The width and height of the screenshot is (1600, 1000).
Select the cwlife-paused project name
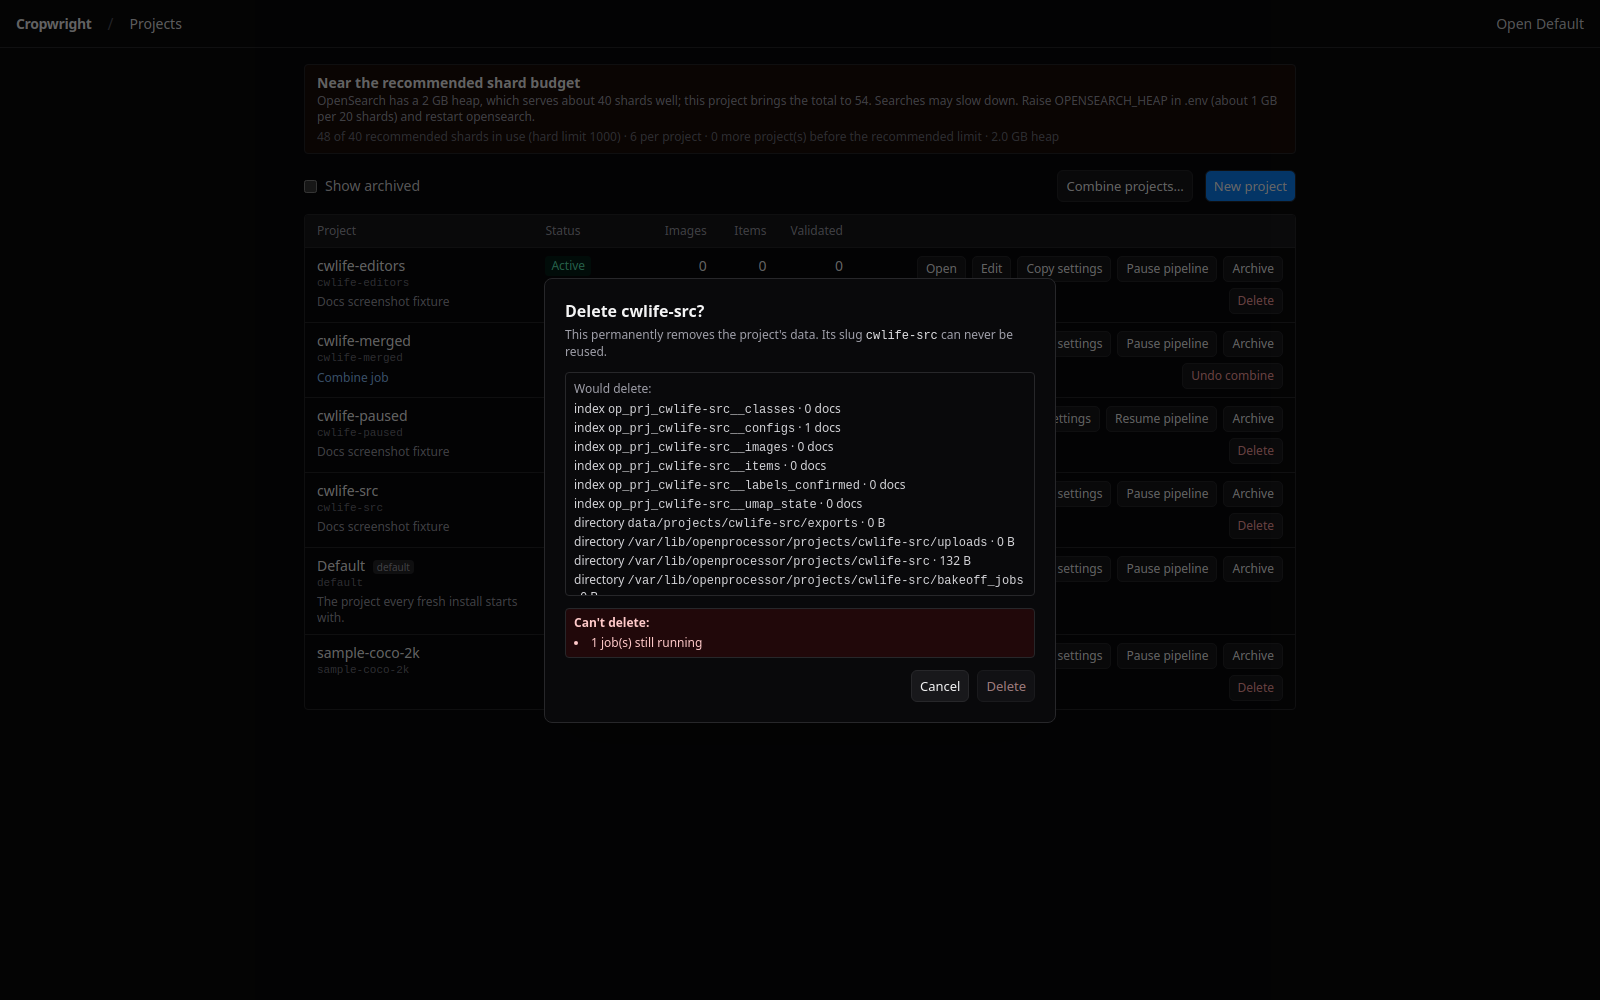(x=362, y=416)
